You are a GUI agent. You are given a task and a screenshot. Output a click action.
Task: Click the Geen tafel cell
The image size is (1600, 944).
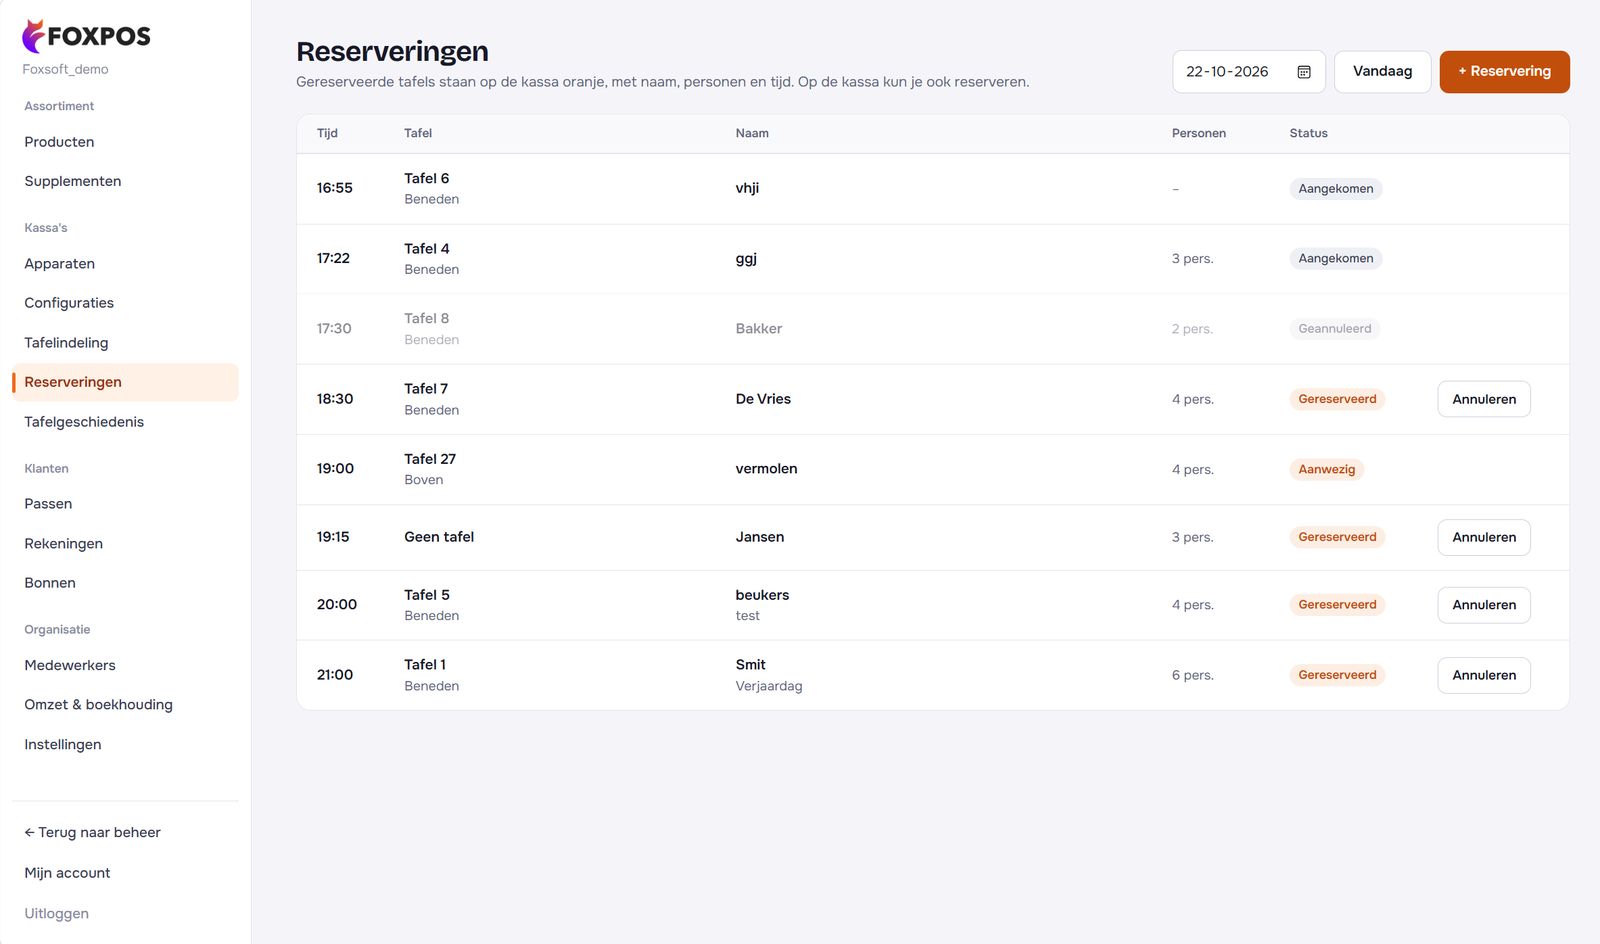click(x=439, y=537)
